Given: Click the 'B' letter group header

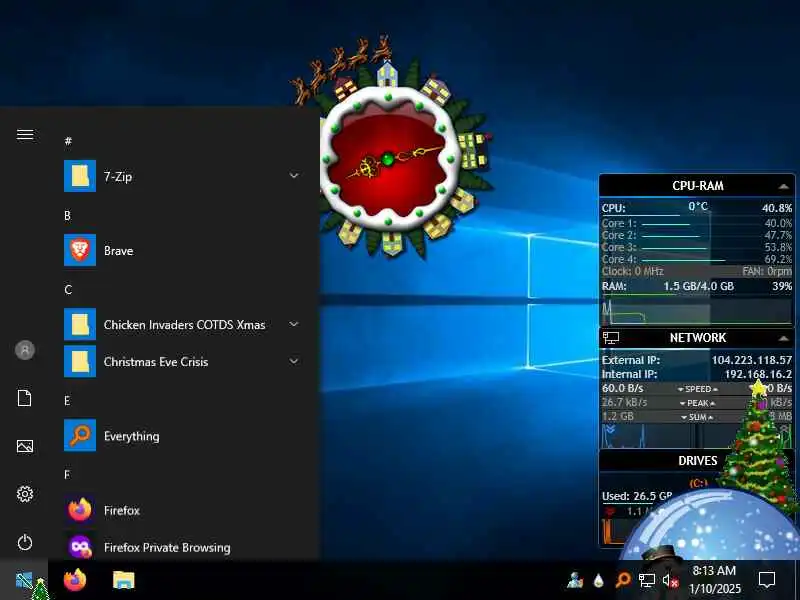Looking at the screenshot, I should 67,215.
